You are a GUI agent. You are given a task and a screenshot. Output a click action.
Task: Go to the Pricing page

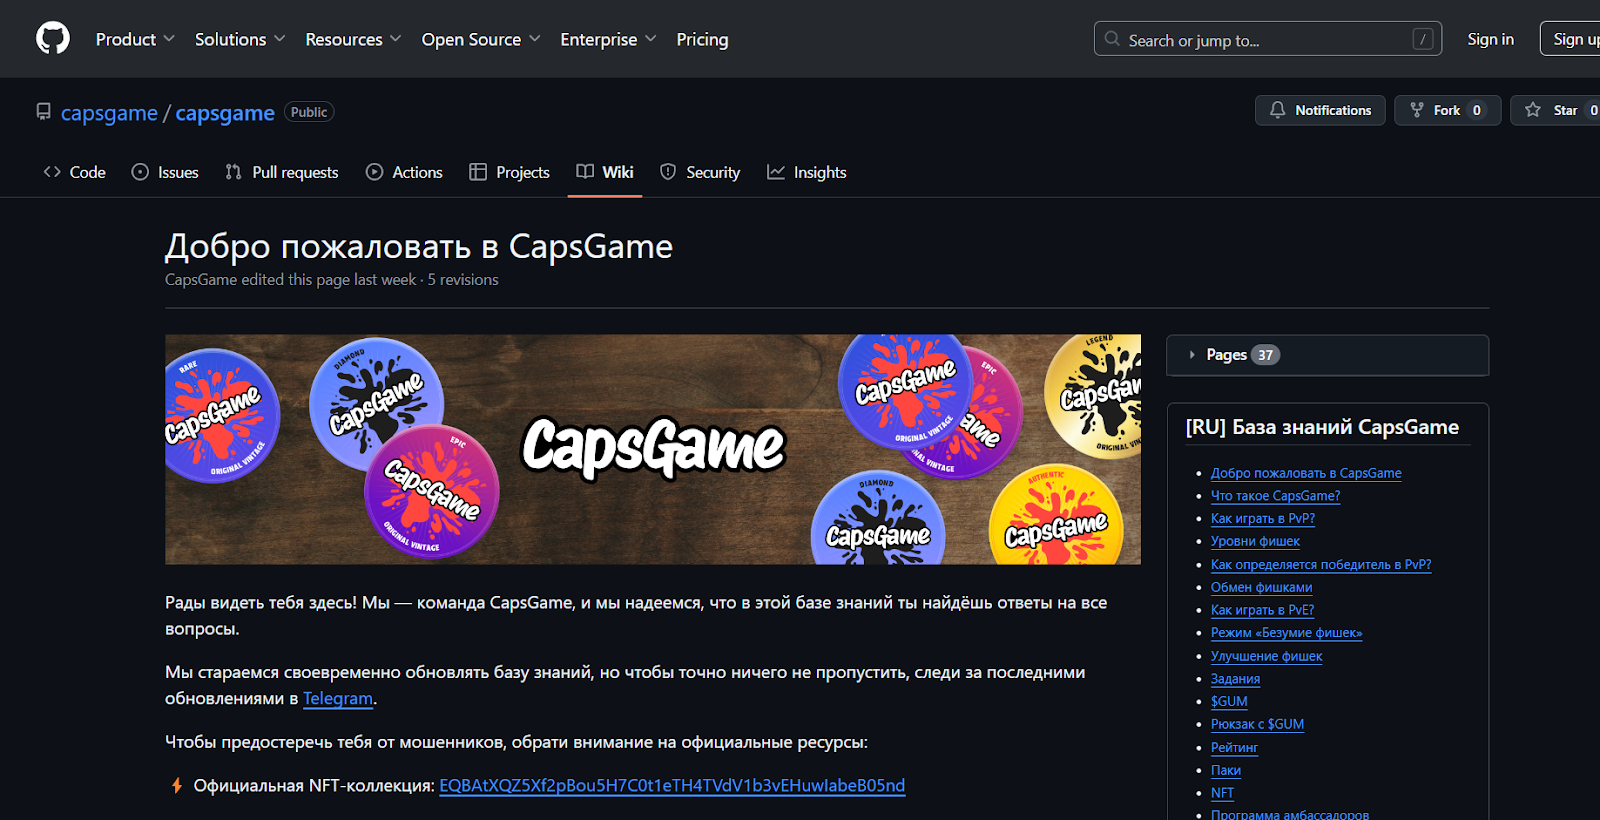point(702,39)
